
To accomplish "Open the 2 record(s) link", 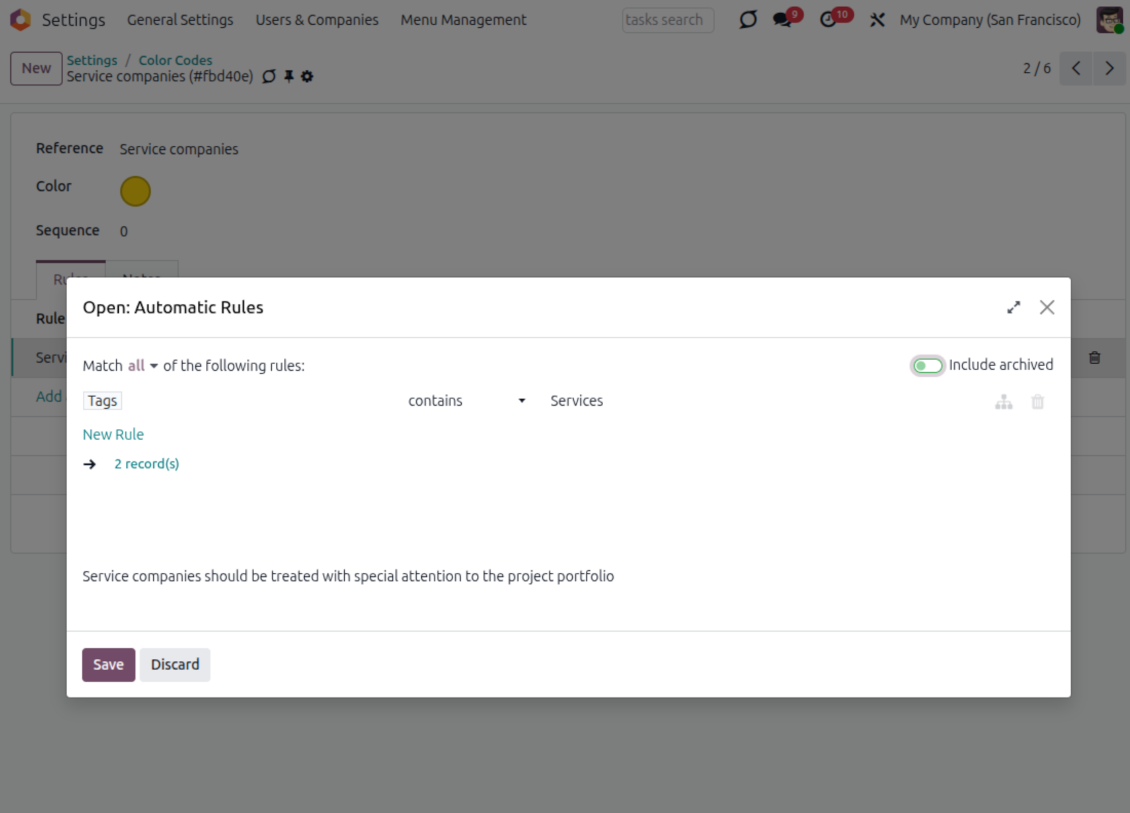I will pyautogui.click(x=146, y=464).
